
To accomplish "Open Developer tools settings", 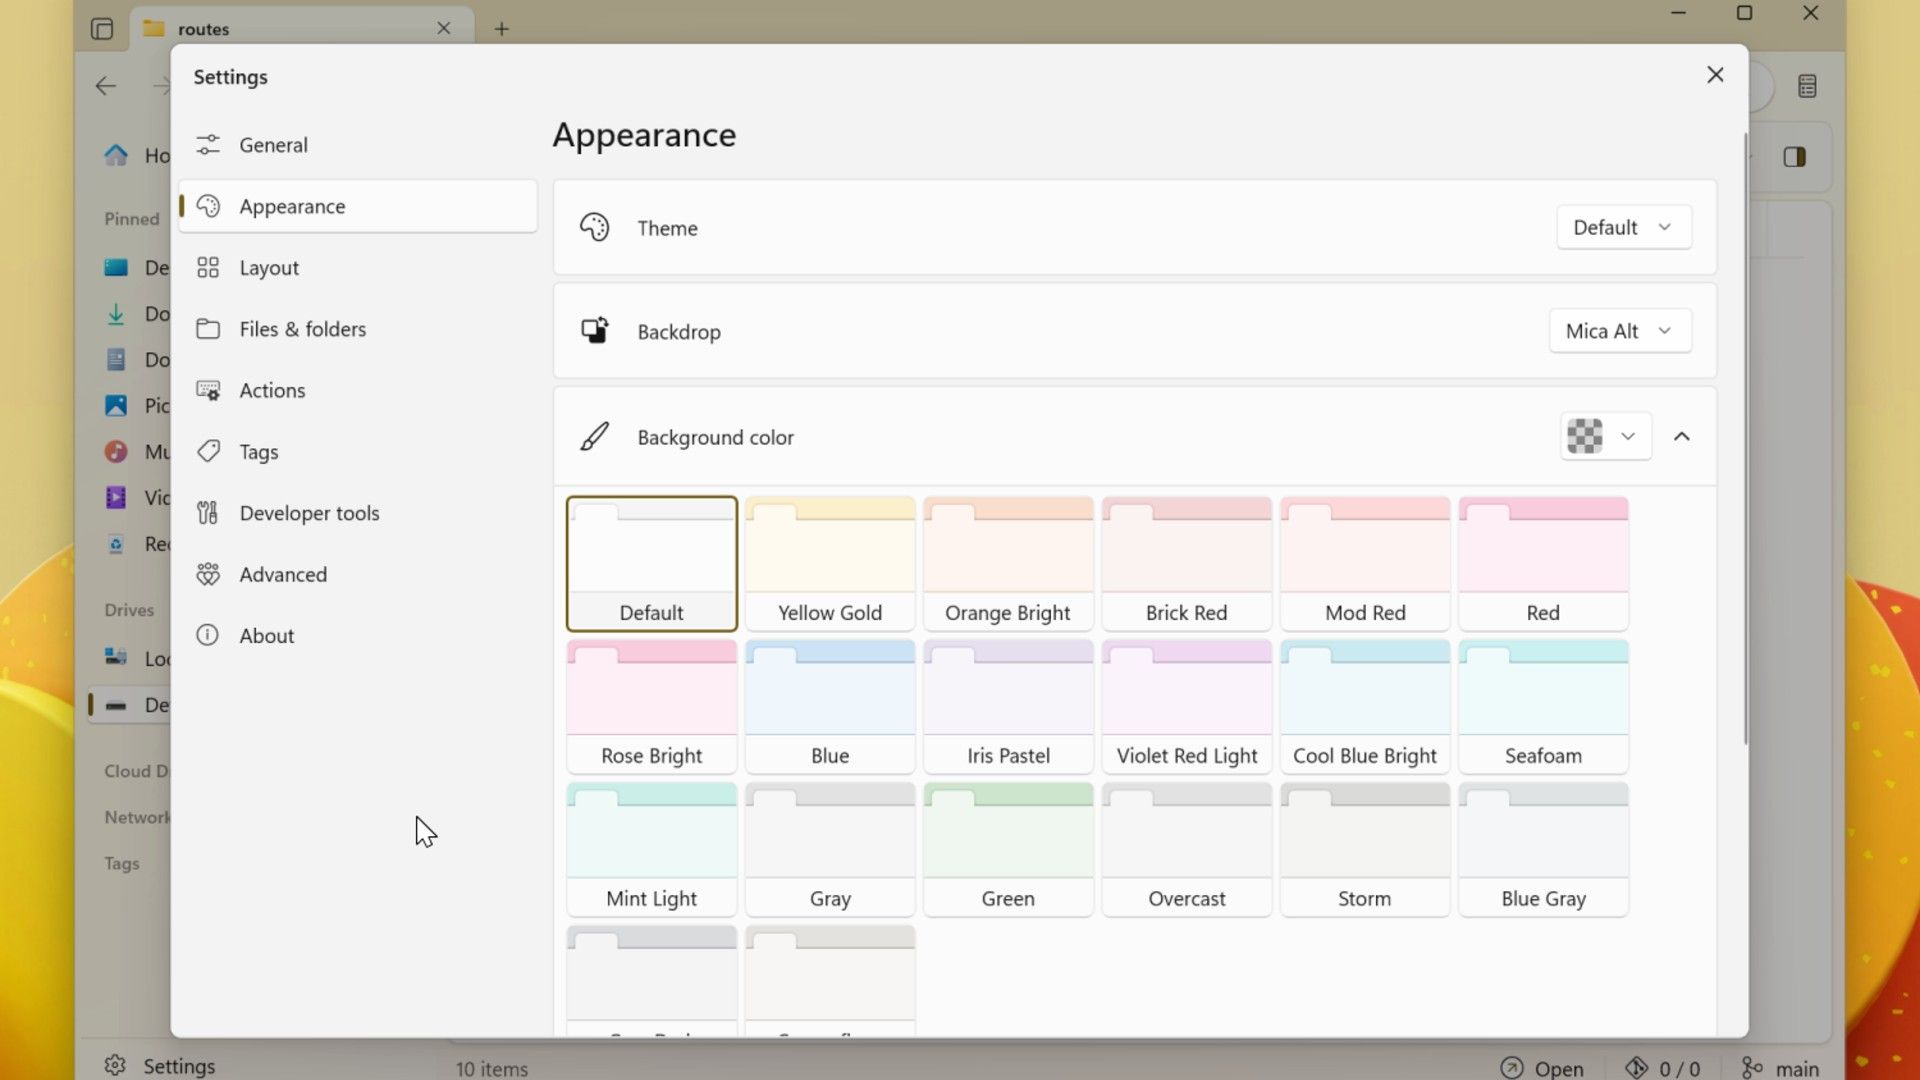I will point(357,513).
